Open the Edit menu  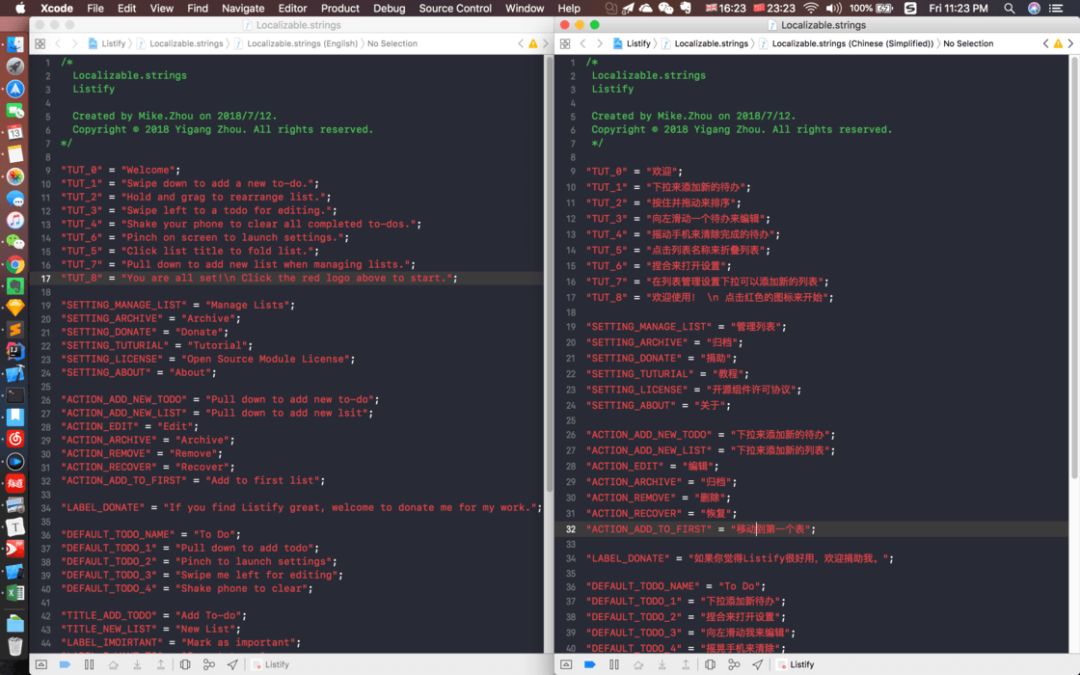tap(127, 8)
